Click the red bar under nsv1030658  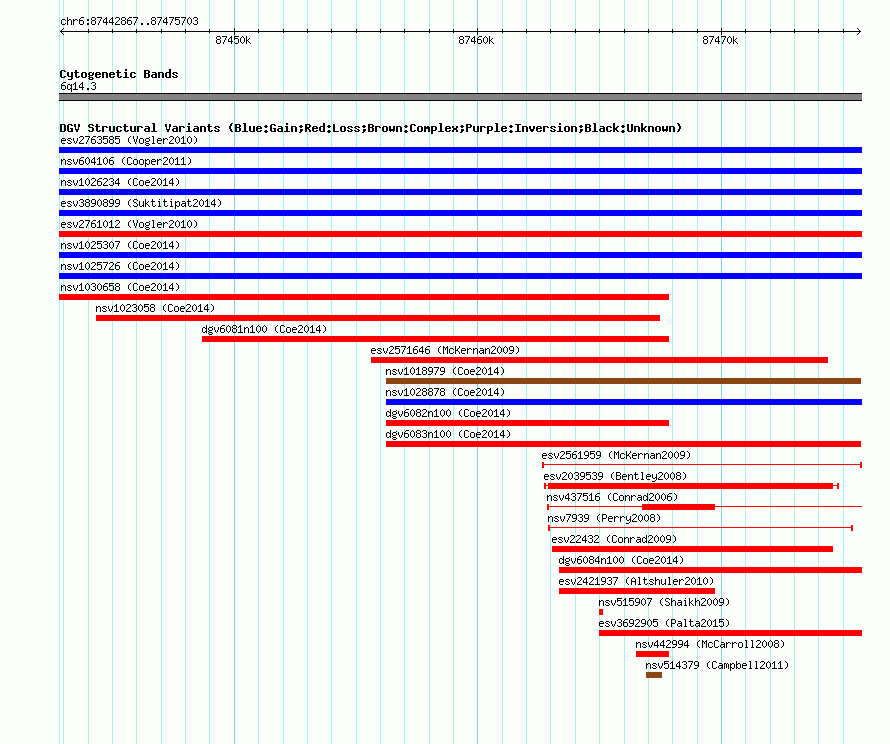[x=364, y=297]
